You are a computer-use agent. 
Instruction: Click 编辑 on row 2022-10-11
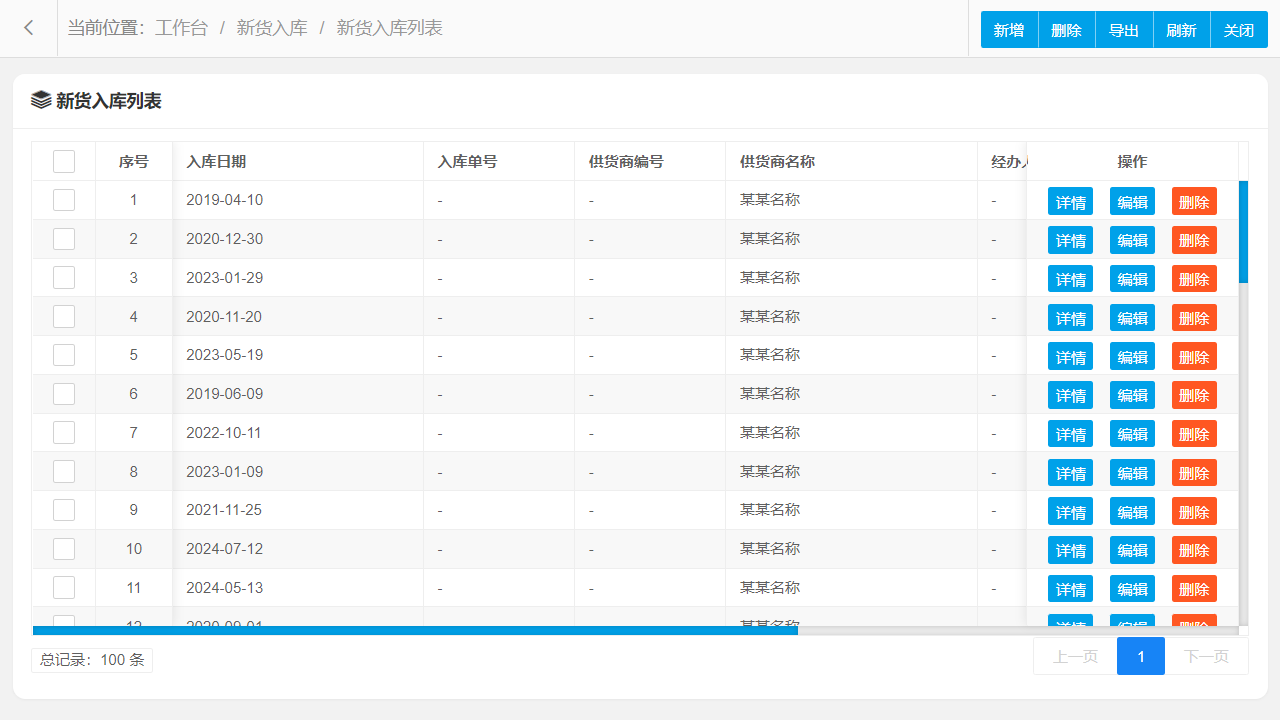tap(1132, 434)
